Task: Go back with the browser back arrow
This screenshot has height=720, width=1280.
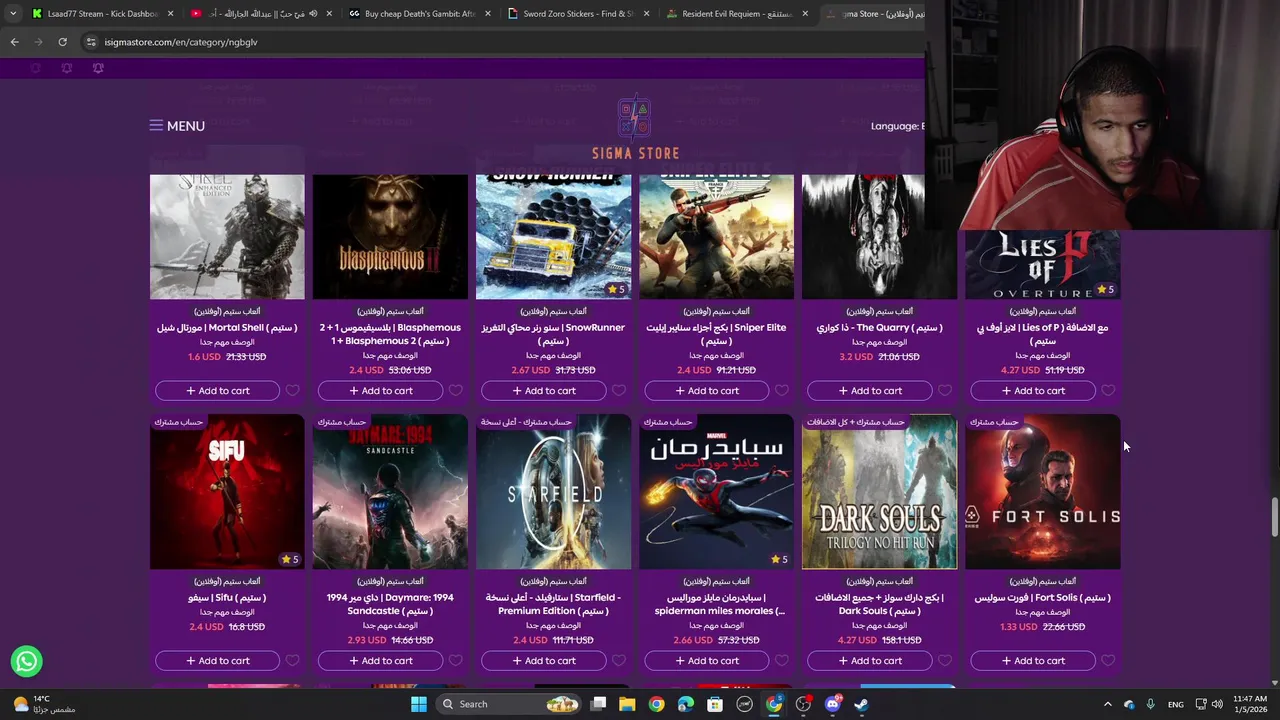Action: [x=14, y=42]
